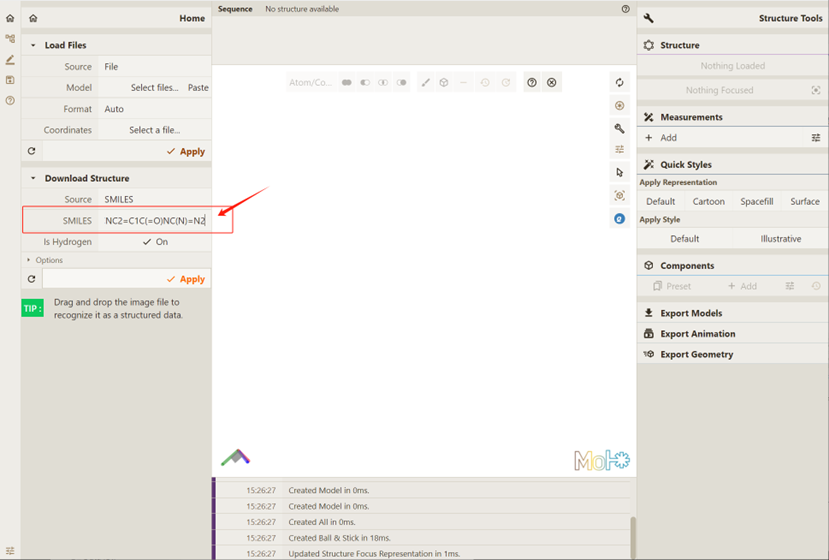Click the wrench controls icon in viewport

click(x=620, y=128)
